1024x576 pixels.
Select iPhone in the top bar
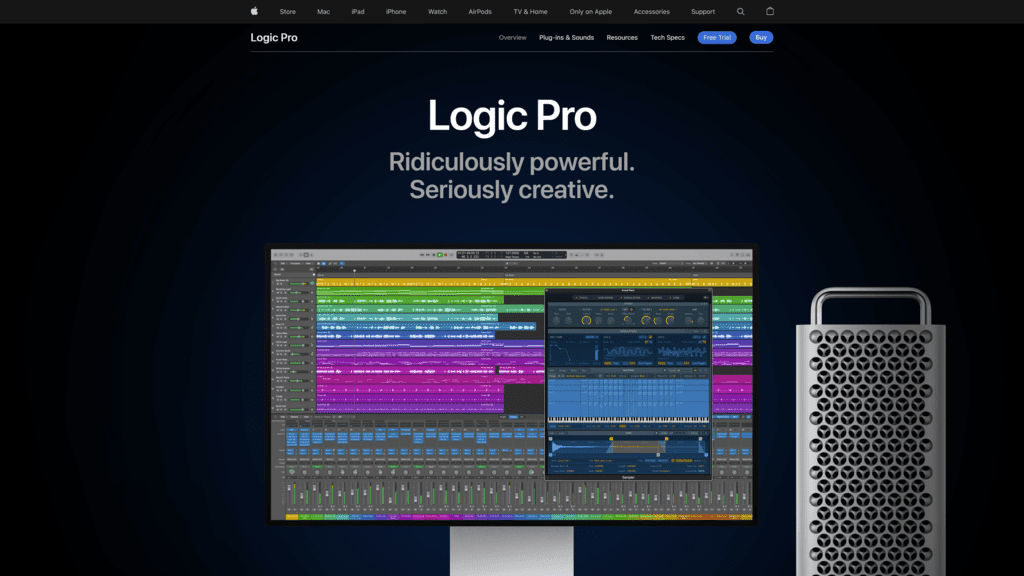(396, 12)
